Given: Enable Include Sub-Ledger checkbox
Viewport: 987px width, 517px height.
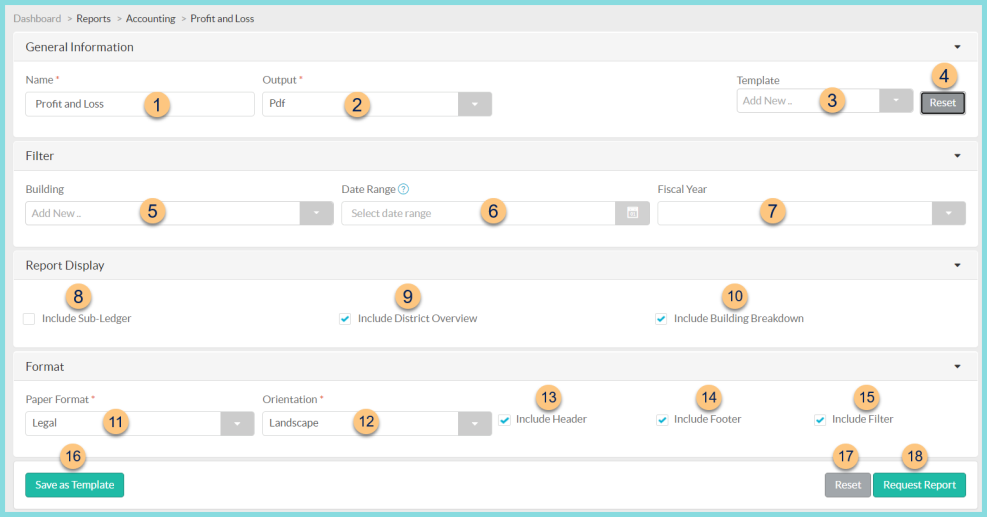Looking at the screenshot, I should coord(29,319).
